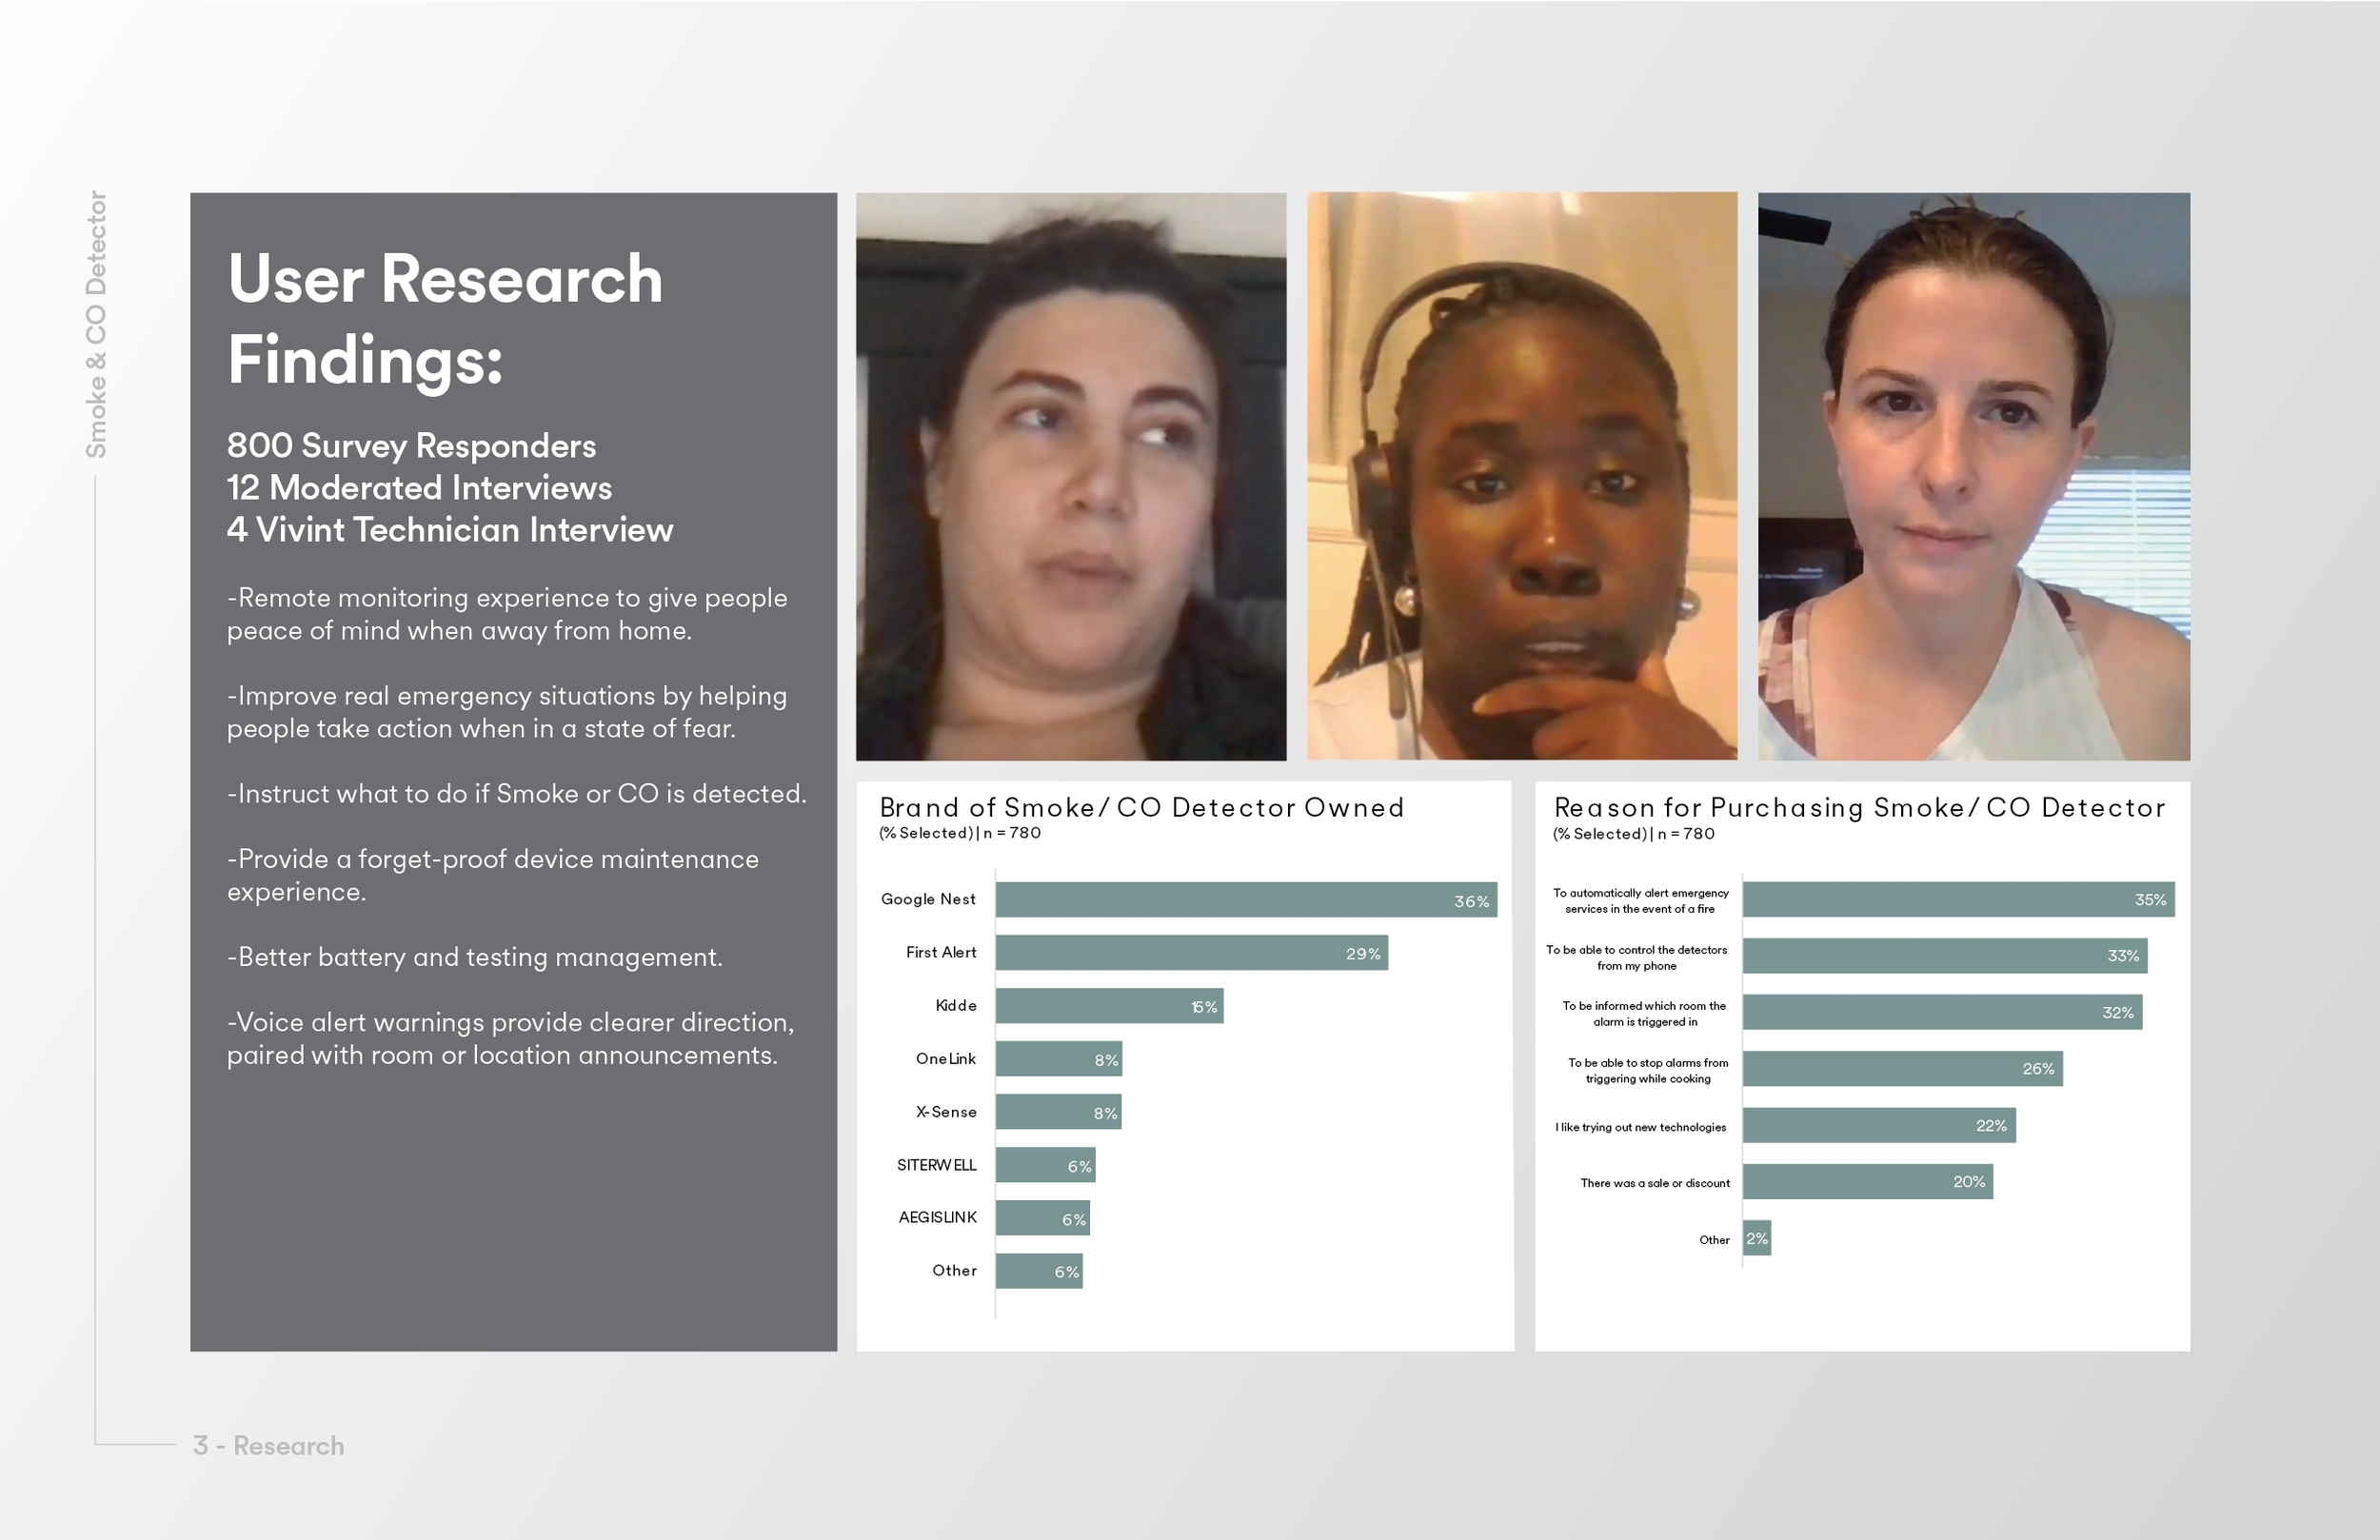Click the voice alert warnings bullet
Screen dimensions: 2380x1540
[511, 1038]
